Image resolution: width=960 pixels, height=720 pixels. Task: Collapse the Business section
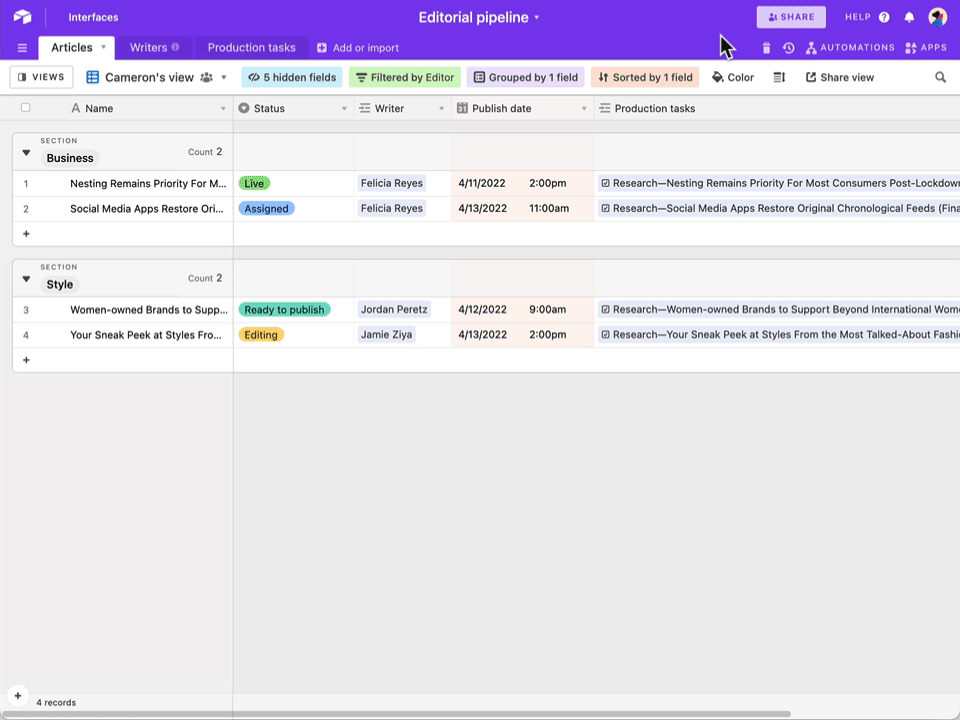pyautogui.click(x=25, y=152)
